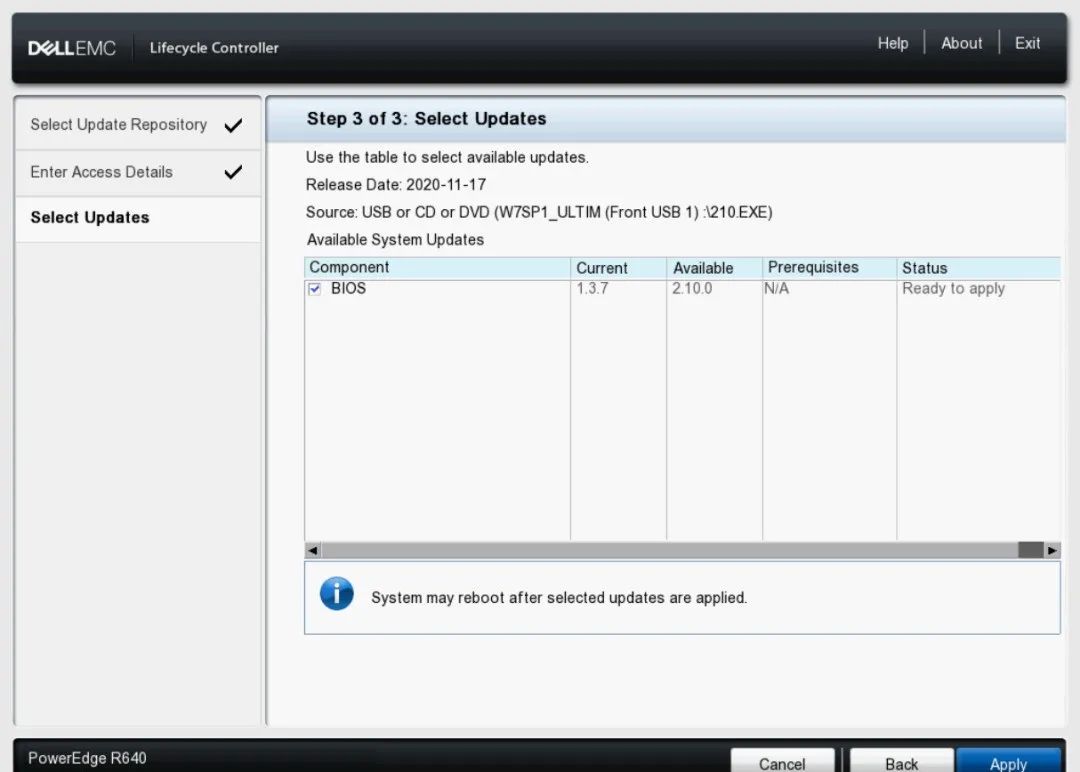Click the Lifecycle Controller title icon area

tap(213, 47)
